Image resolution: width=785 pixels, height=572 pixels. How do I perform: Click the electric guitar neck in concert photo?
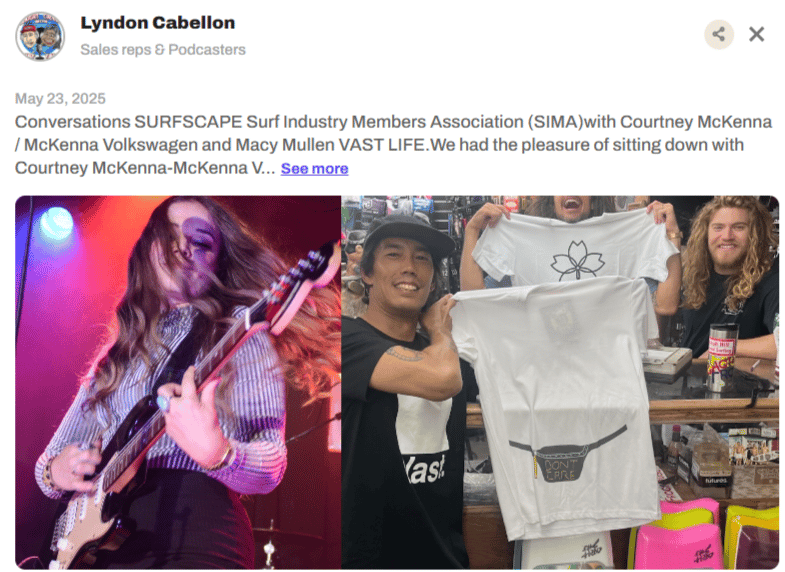[x=260, y=318]
